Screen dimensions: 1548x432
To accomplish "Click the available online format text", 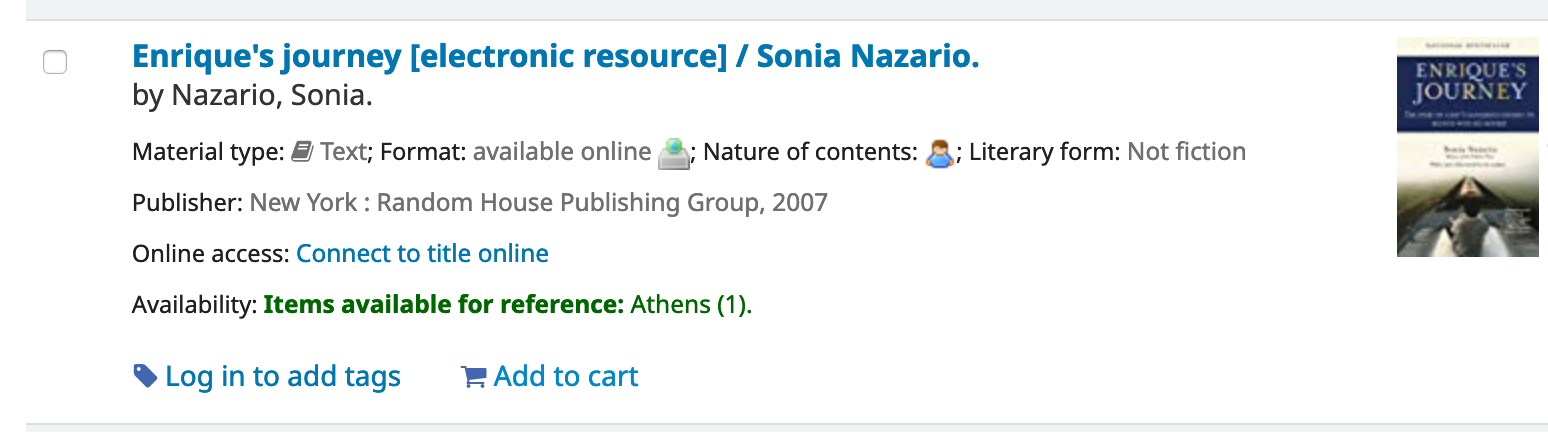I will pos(561,152).
